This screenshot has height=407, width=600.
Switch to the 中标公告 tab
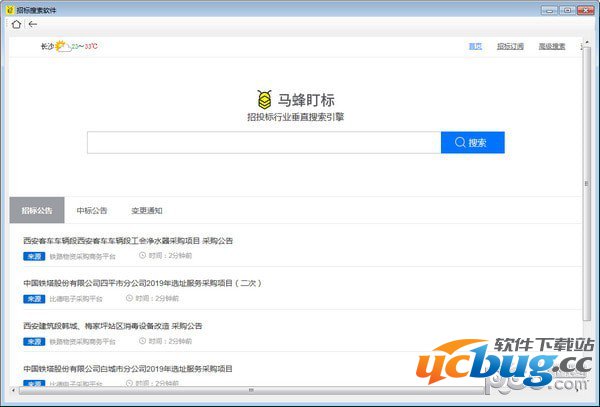(92, 210)
